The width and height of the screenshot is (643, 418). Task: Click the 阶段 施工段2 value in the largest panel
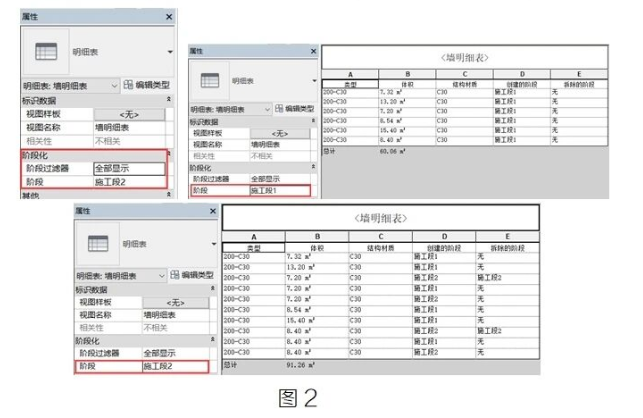(129, 182)
